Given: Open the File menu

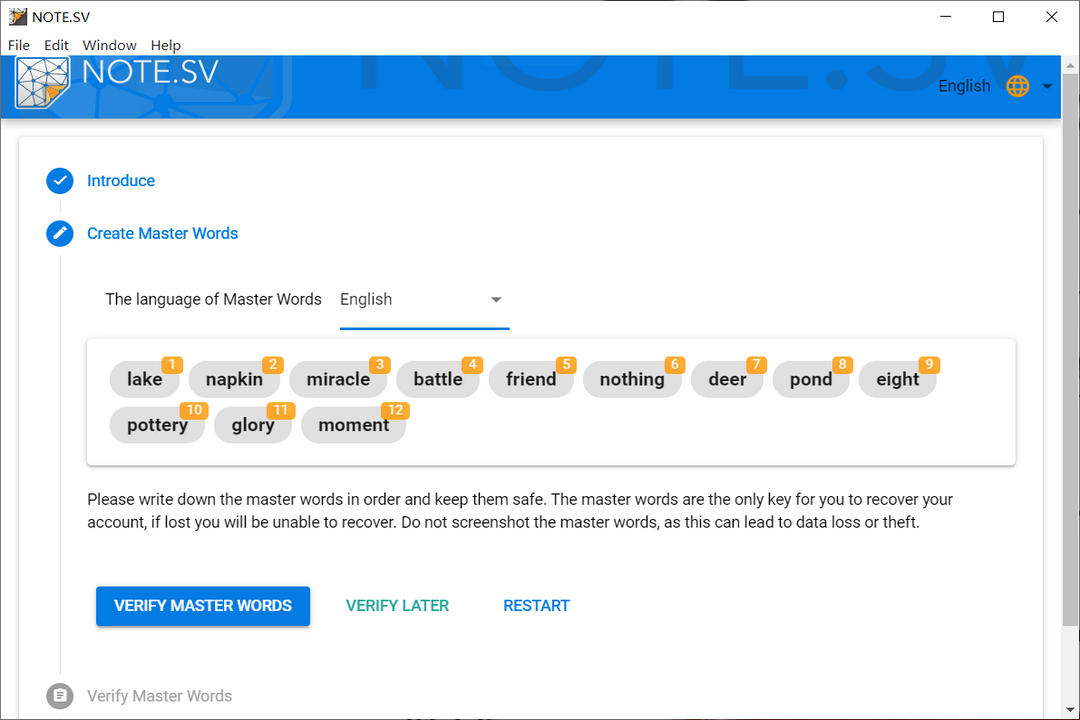Looking at the screenshot, I should pos(19,45).
